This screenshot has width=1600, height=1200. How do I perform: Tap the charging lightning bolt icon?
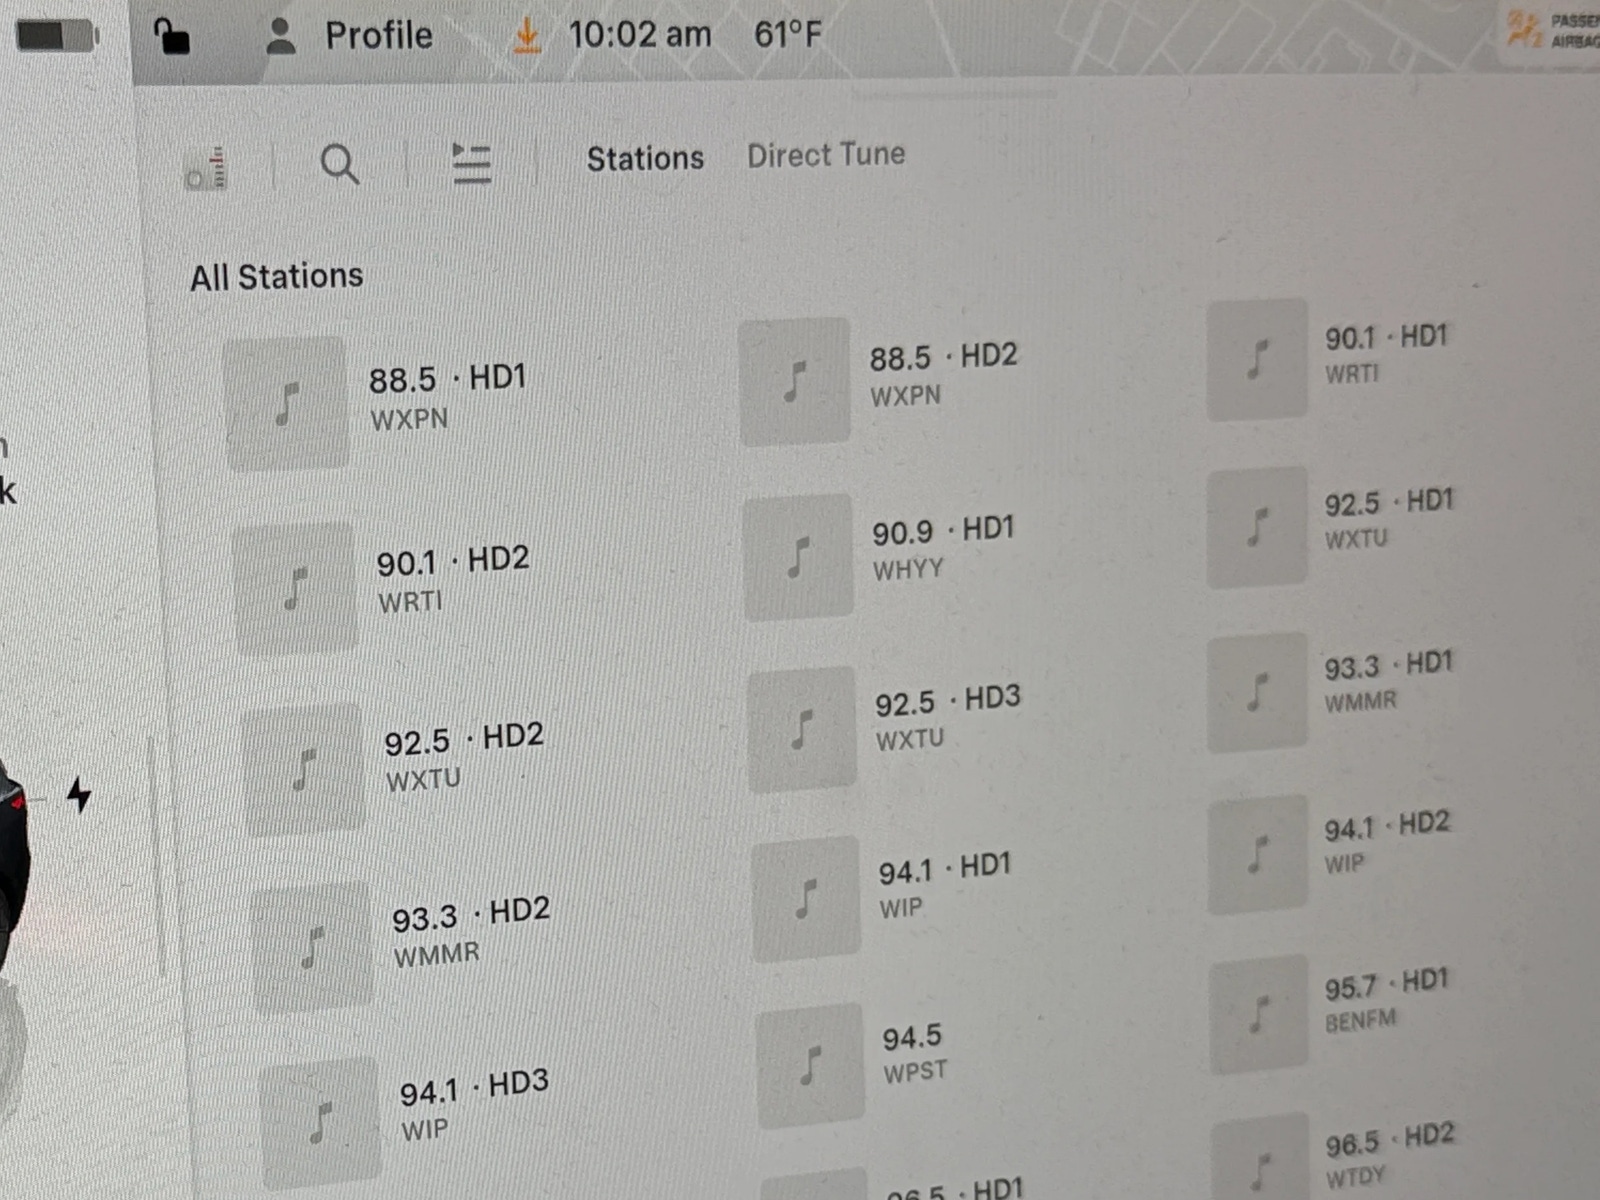click(x=78, y=795)
